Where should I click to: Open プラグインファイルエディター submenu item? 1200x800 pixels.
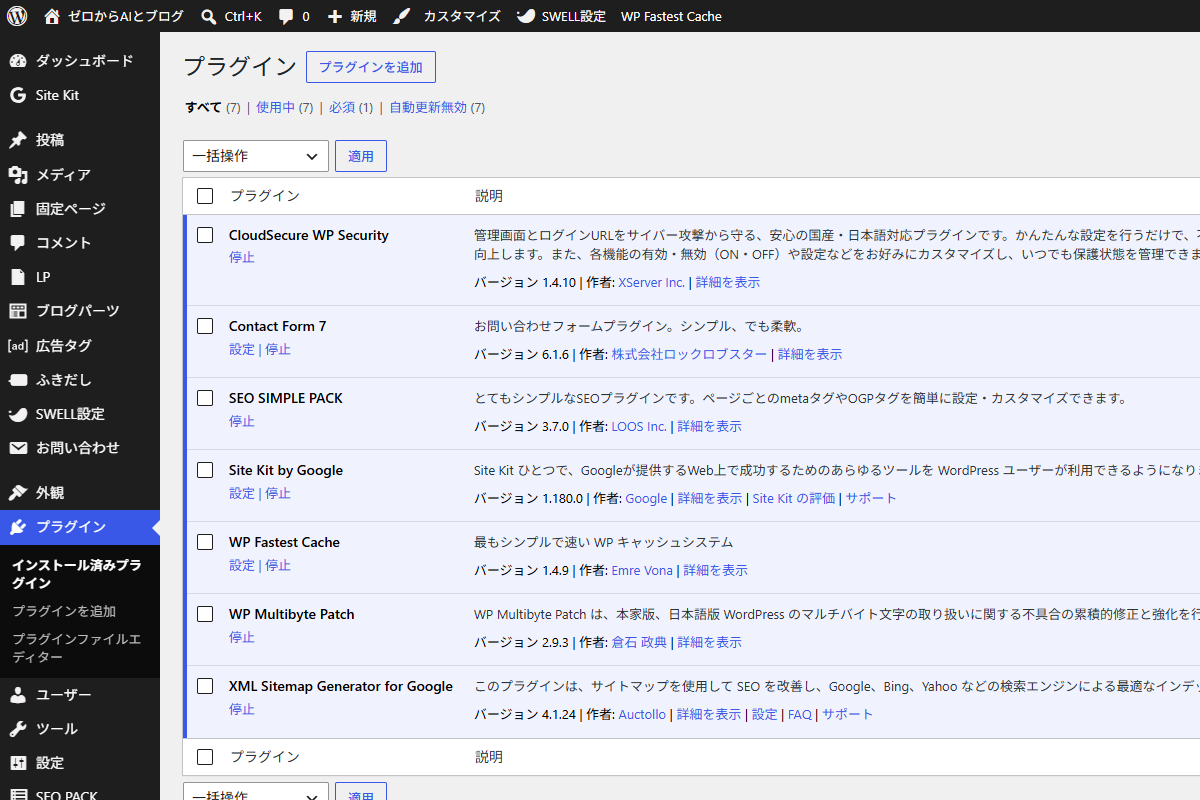(77, 648)
